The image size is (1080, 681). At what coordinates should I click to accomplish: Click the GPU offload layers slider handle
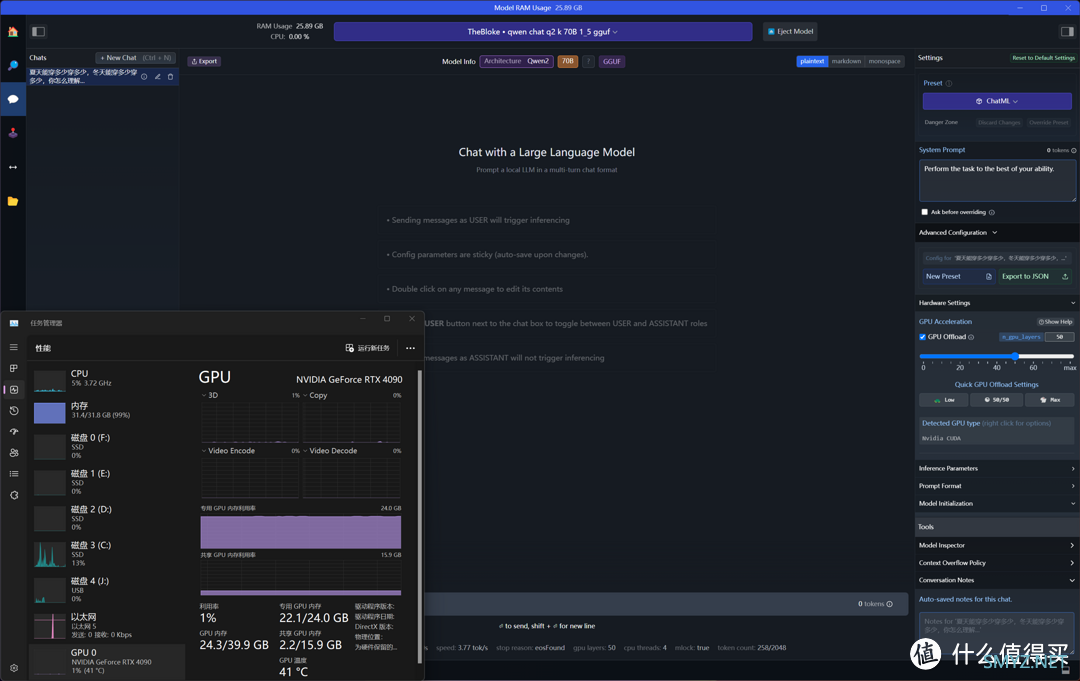click(x=1015, y=356)
